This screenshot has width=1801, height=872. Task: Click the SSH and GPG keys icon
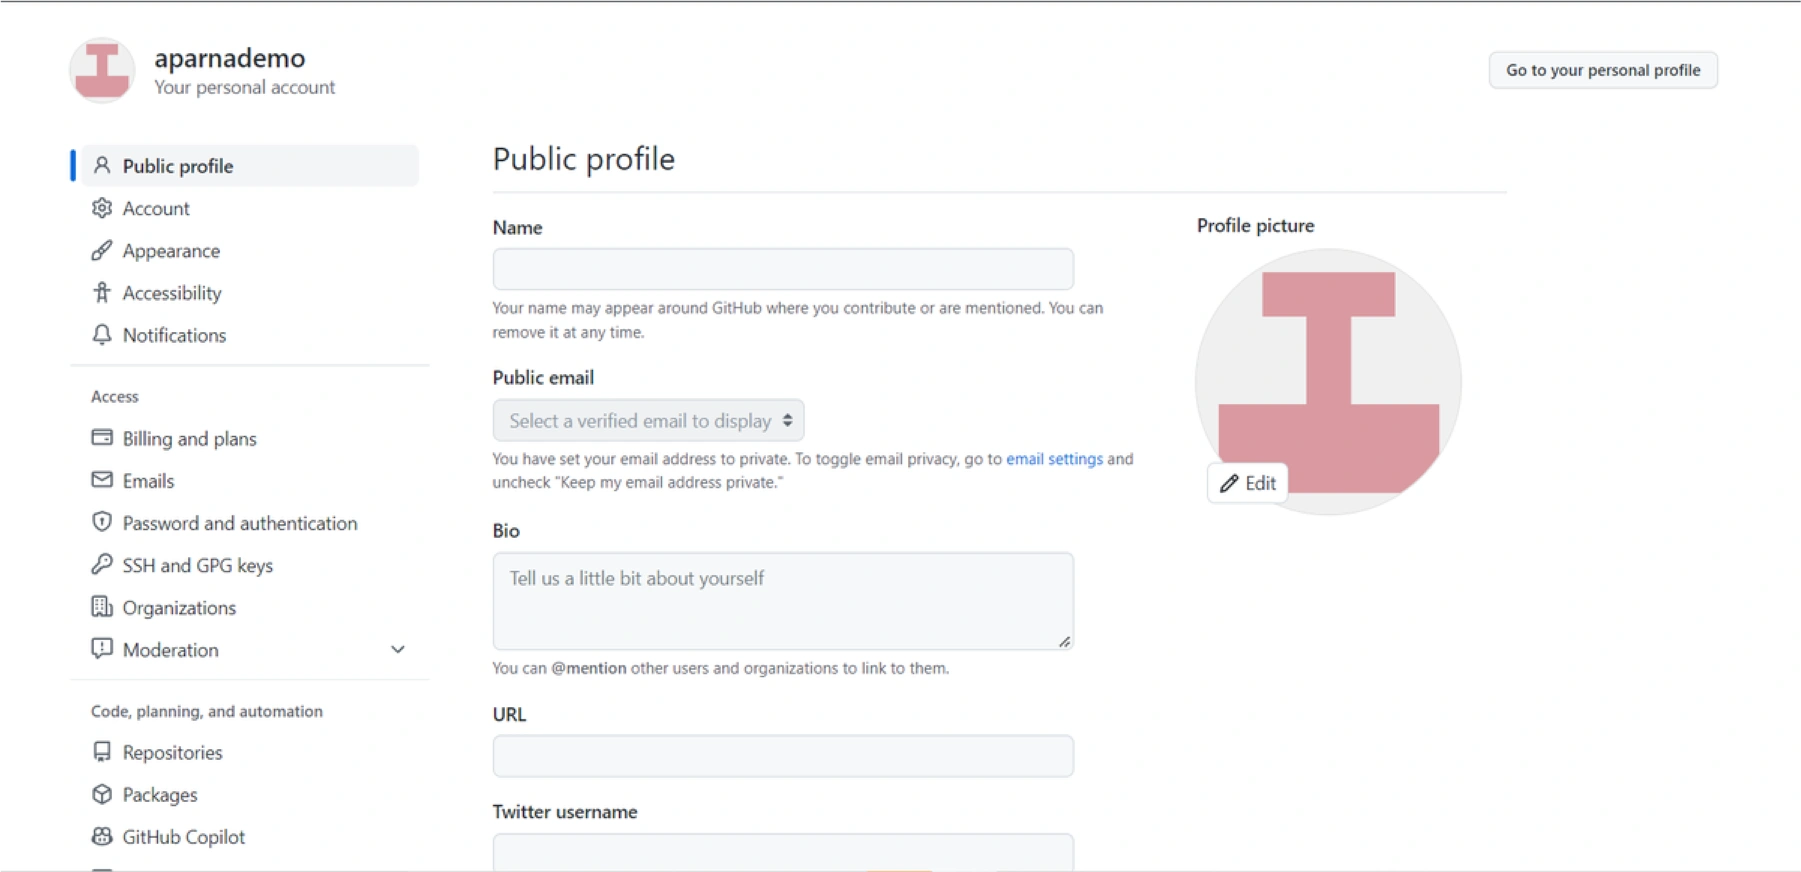pos(101,565)
